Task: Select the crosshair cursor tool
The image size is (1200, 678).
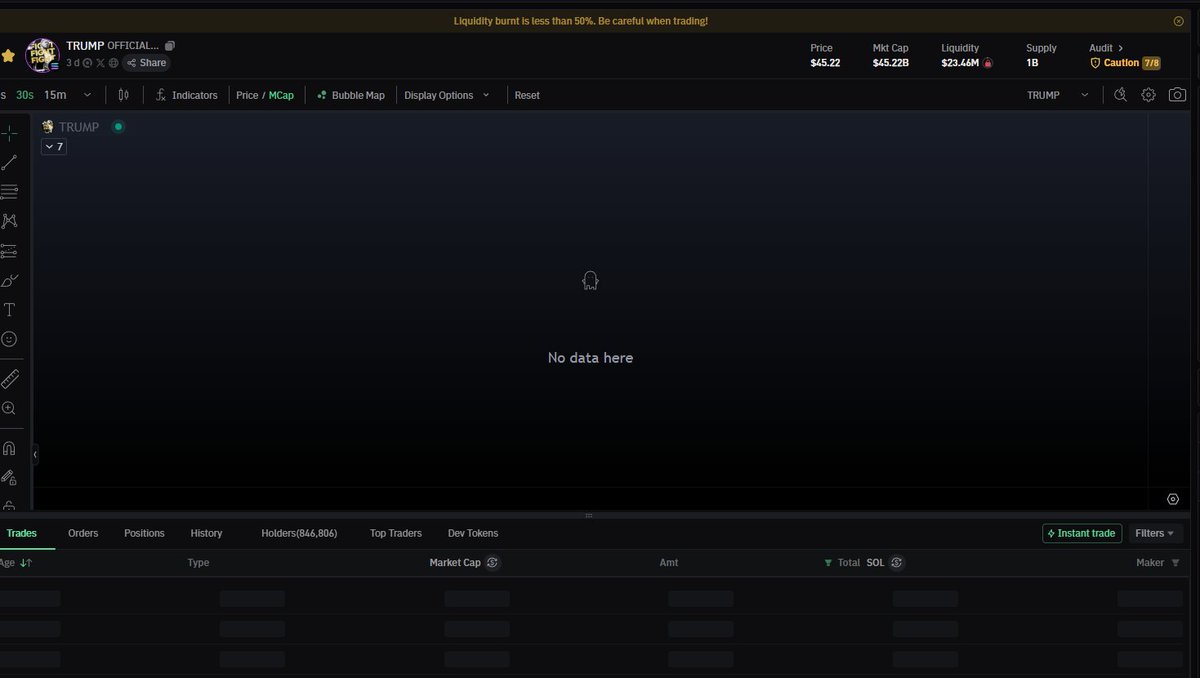Action: point(9,133)
